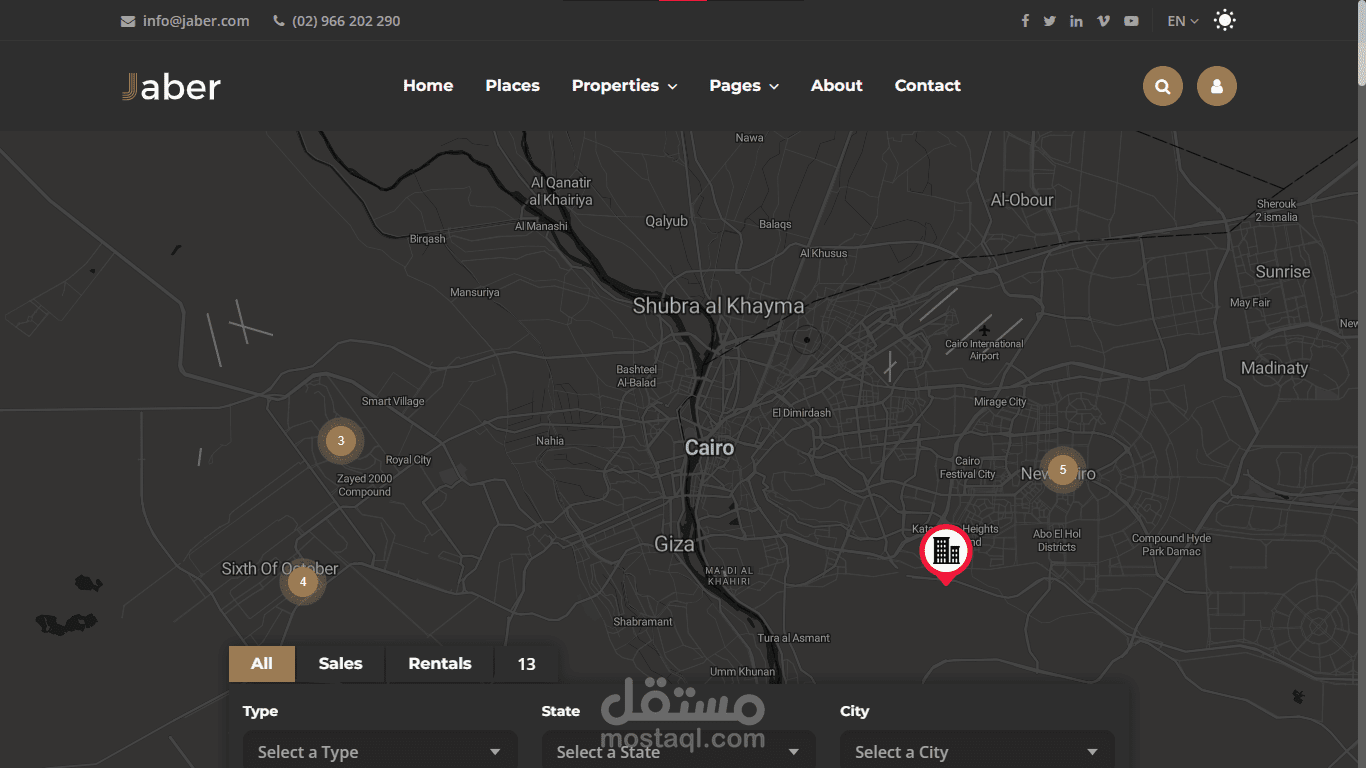Click the map cluster marker labeled 5
The image size is (1366, 768).
click(x=1063, y=470)
